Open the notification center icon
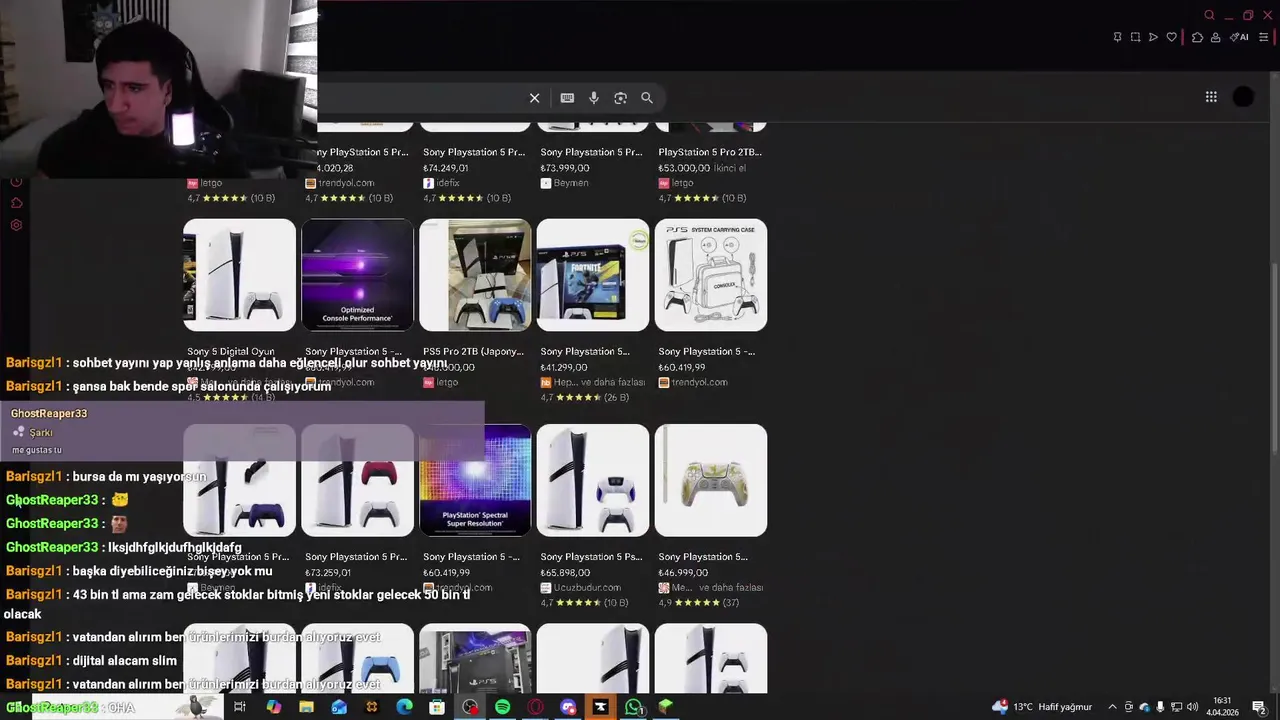This screenshot has height=720, width=1280. (x=1259, y=707)
